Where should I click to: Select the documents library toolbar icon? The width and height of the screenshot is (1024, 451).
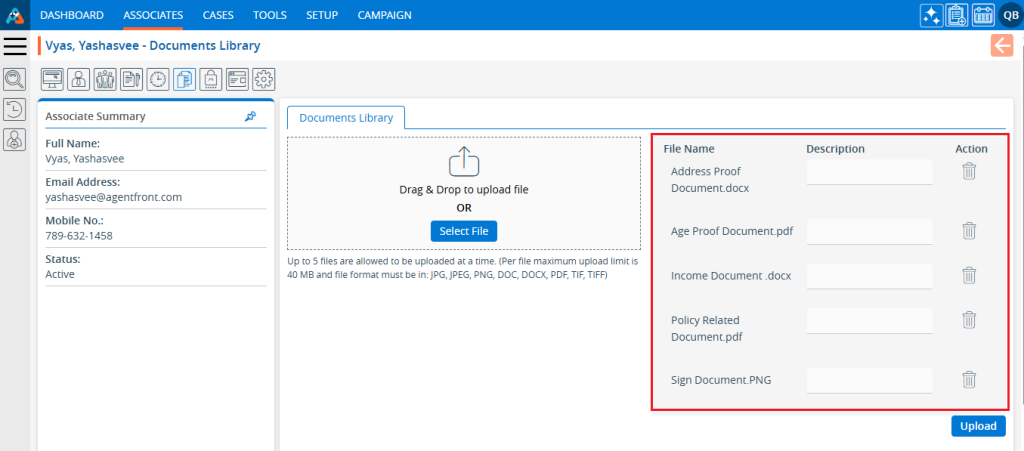pyautogui.click(x=184, y=79)
